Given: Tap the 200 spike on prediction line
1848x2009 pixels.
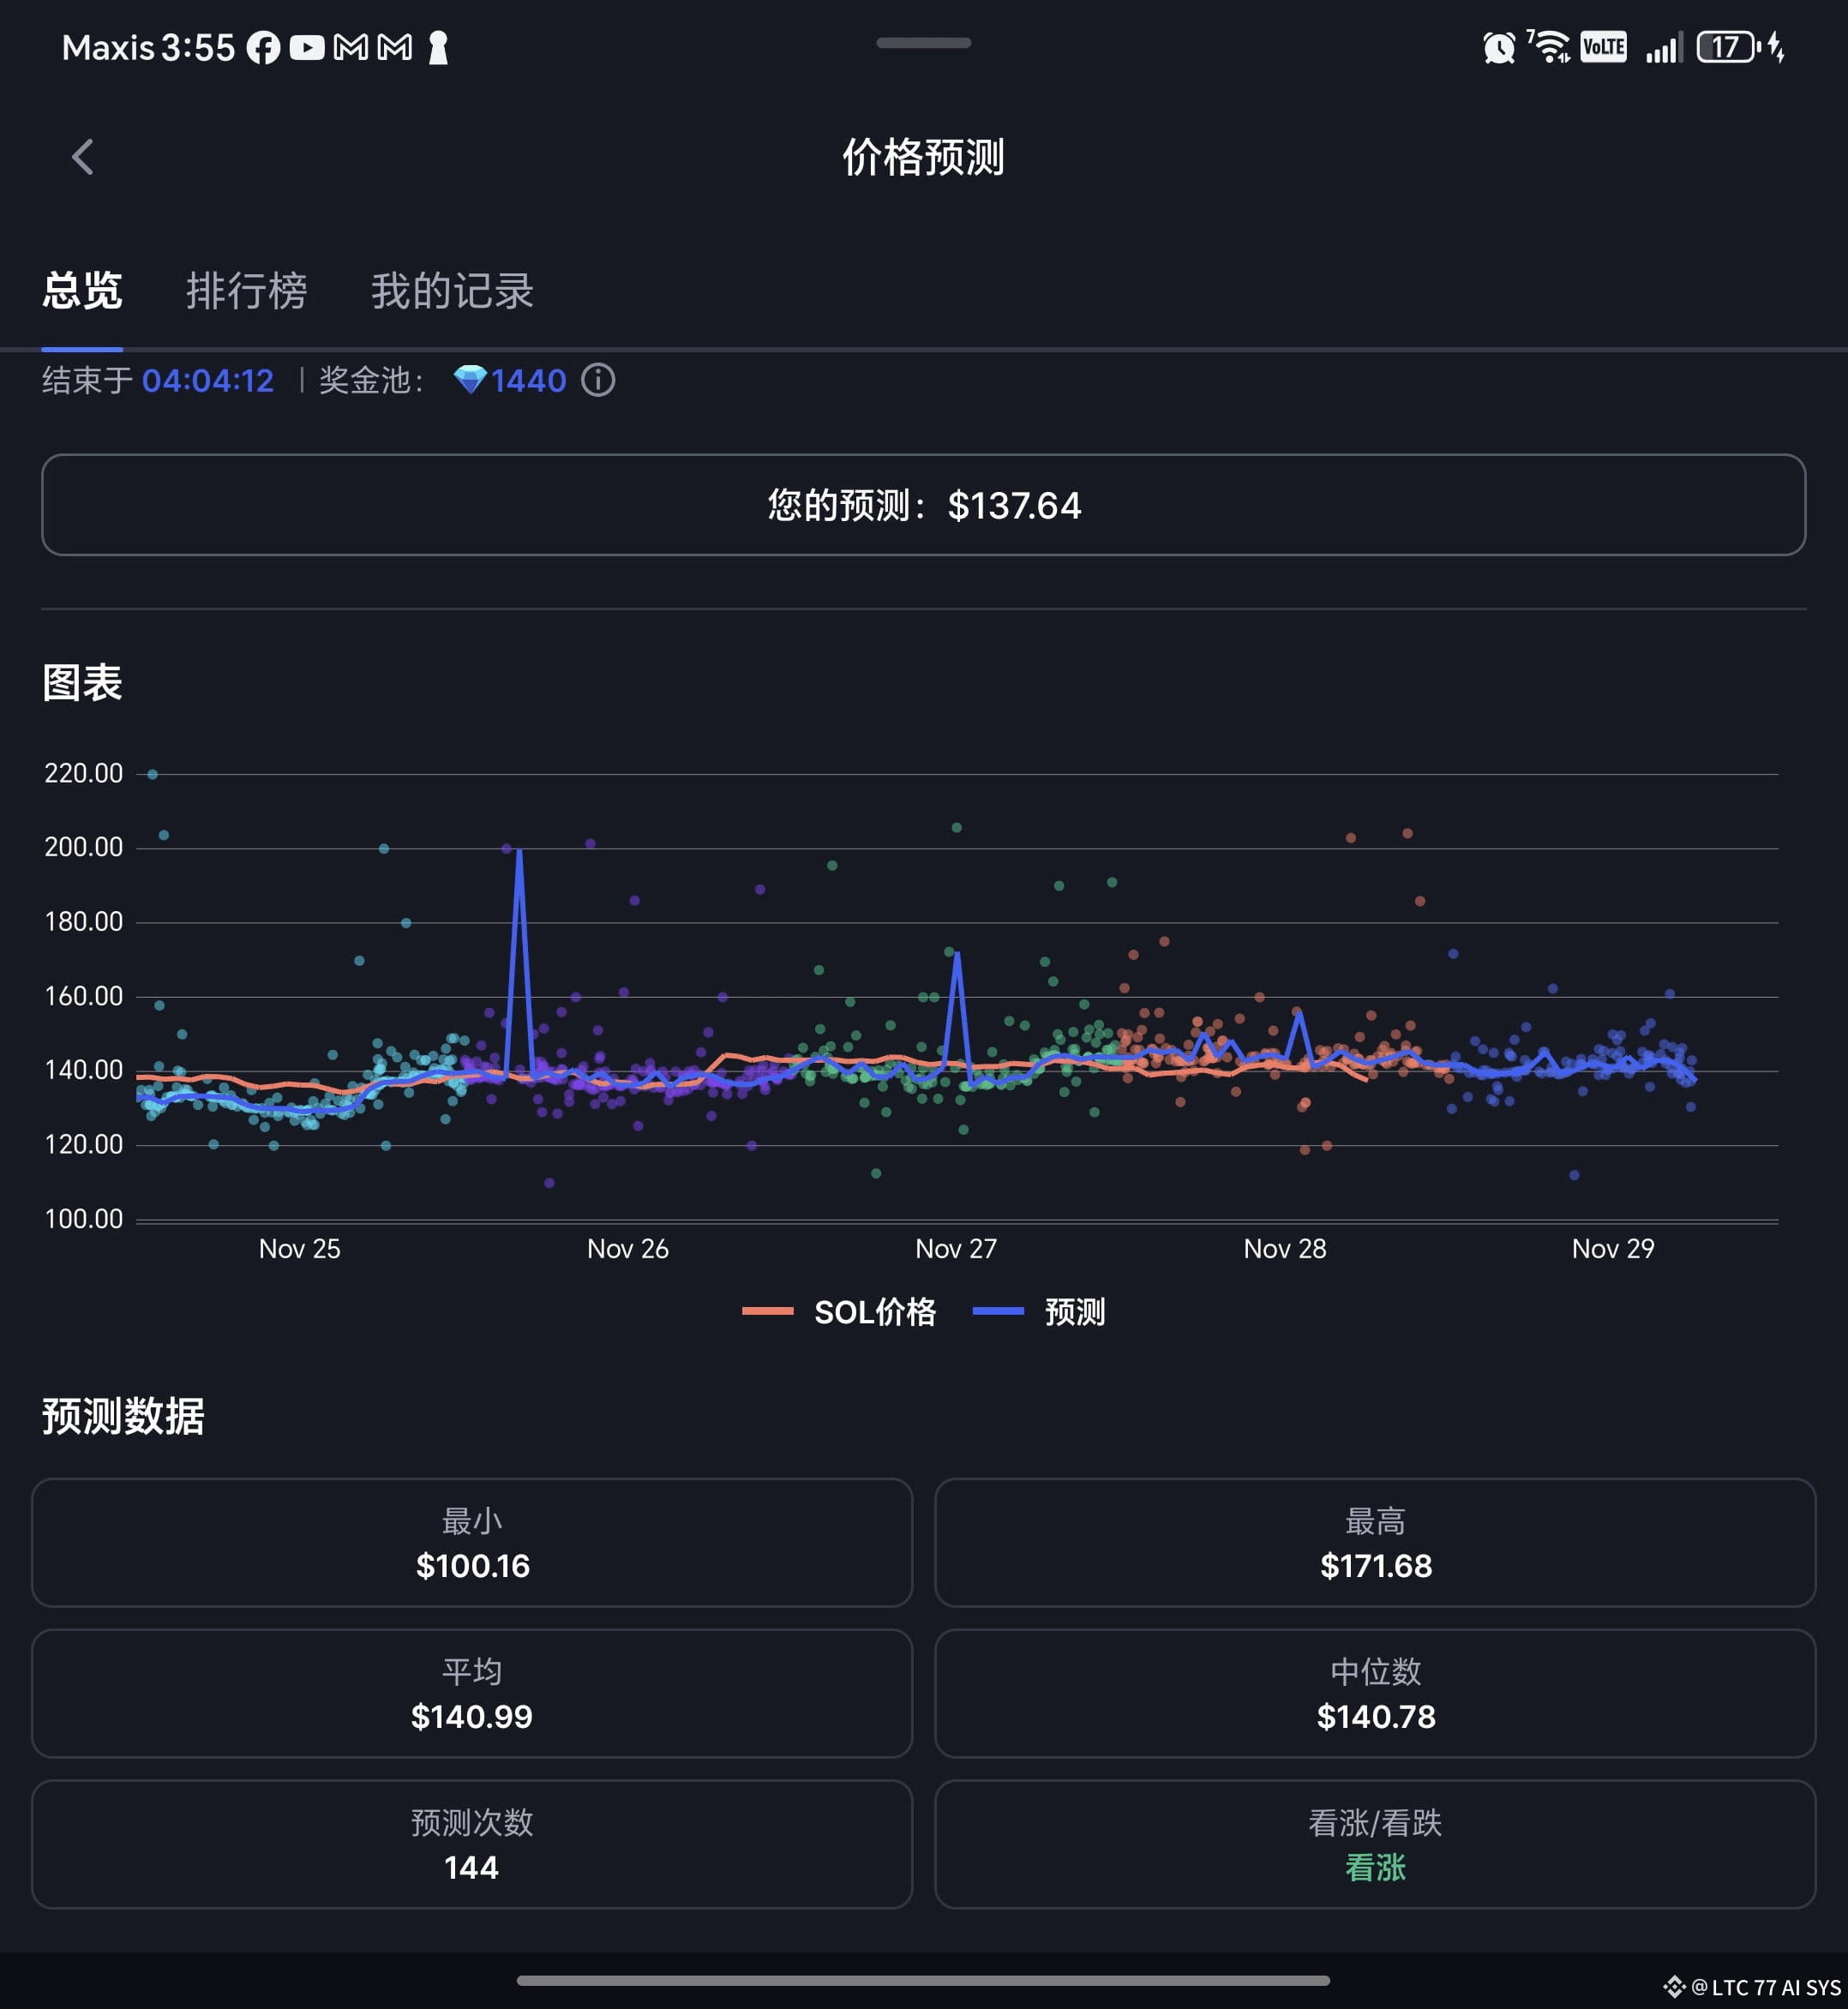Looking at the screenshot, I should (519, 852).
